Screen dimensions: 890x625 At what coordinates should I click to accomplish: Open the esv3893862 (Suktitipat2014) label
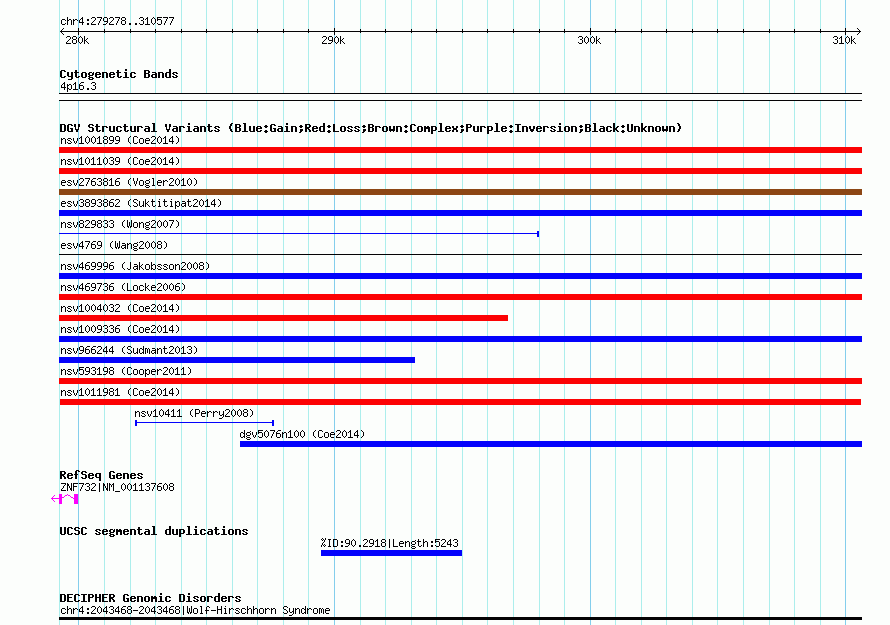(x=141, y=203)
